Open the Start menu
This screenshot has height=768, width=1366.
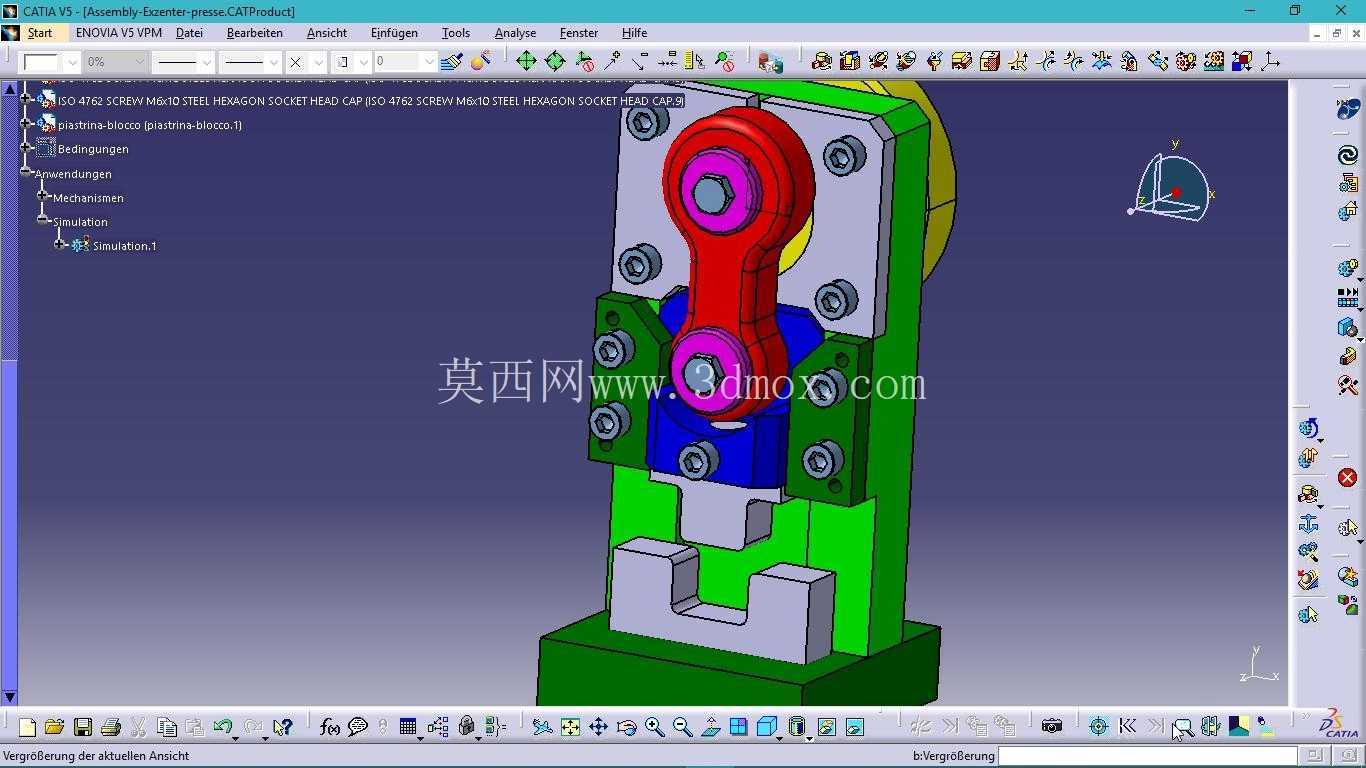pos(40,33)
